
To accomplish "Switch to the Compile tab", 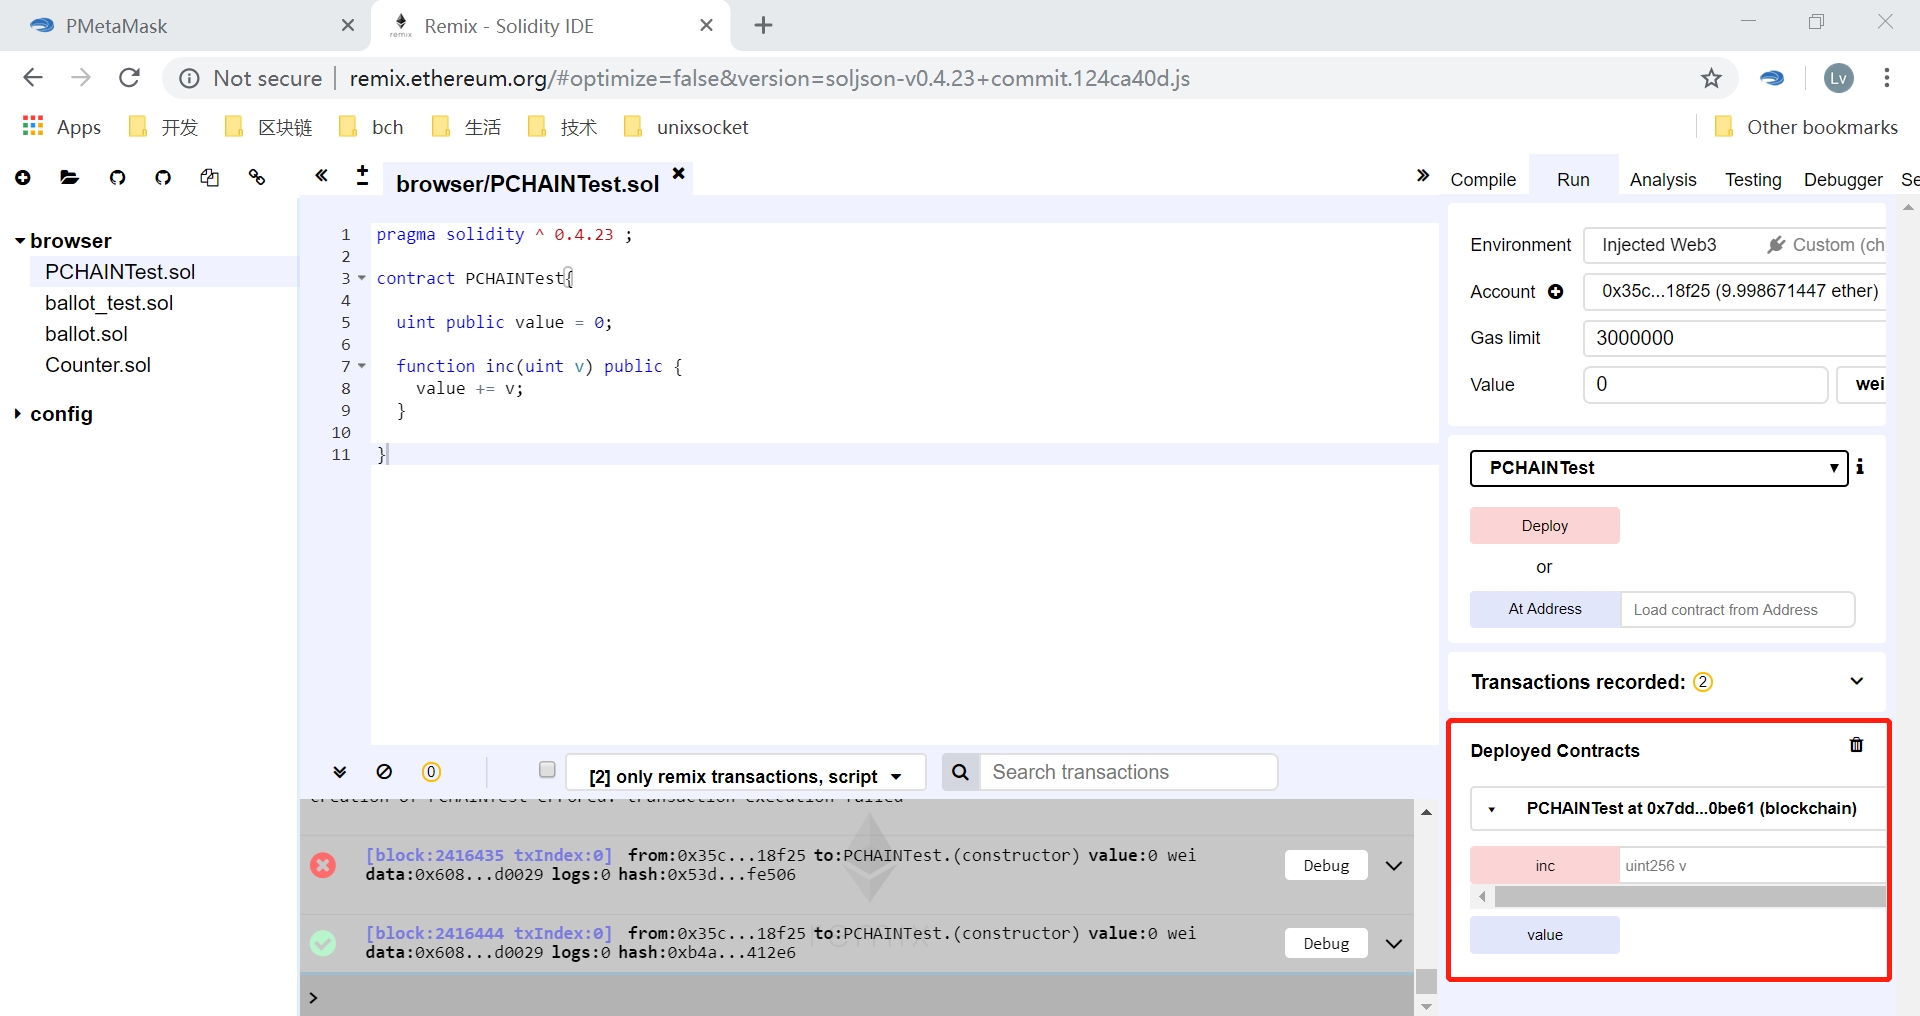I will point(1482,180).
